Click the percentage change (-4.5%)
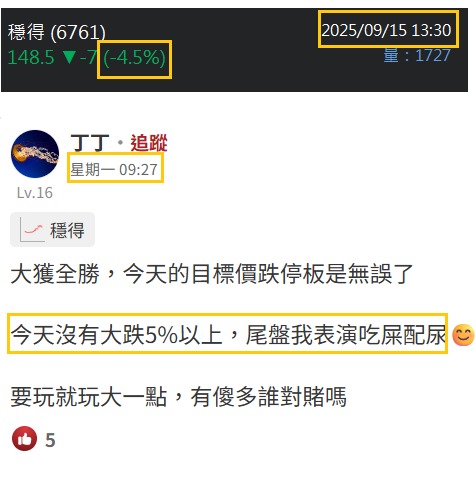This screenshot has width=476, height=494. point(134,57)
